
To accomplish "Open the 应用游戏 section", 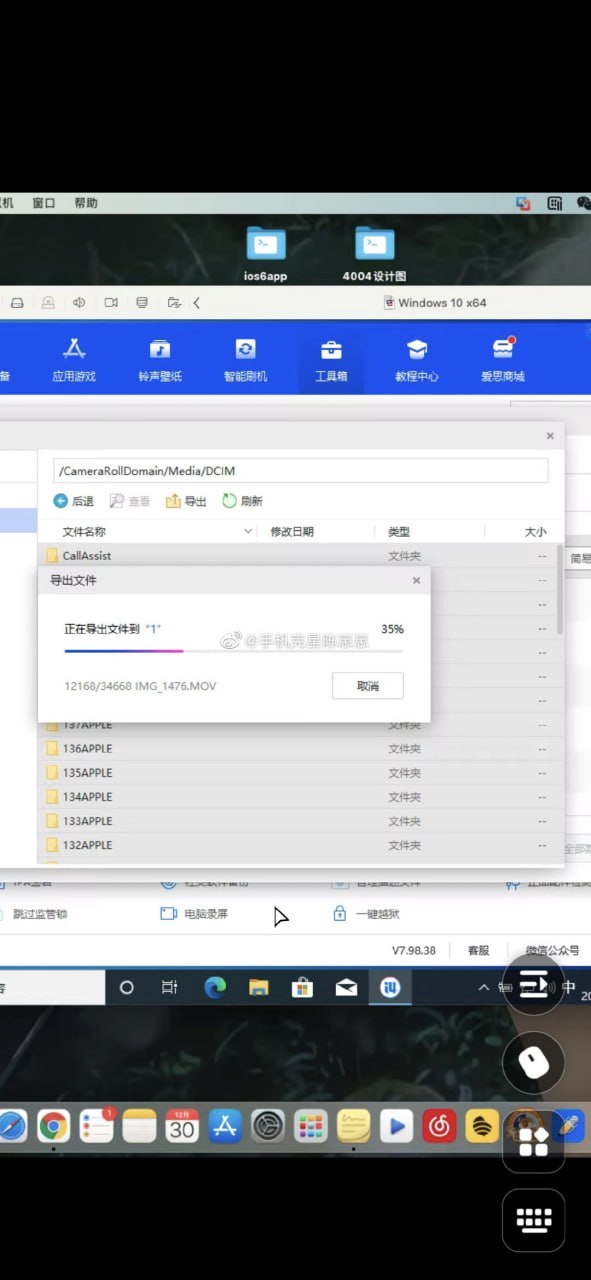I will click(x=75, y=361).
